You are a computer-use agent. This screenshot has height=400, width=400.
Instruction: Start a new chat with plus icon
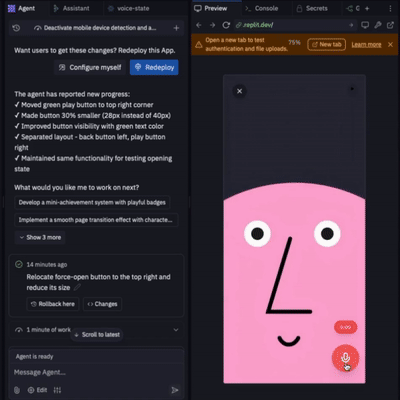[x=176, y=28]
